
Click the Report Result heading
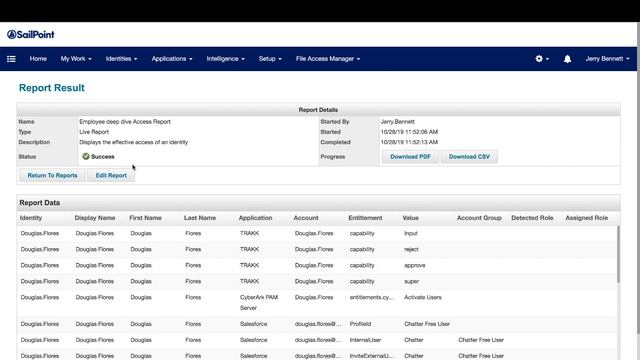click(x=52, y=88)
